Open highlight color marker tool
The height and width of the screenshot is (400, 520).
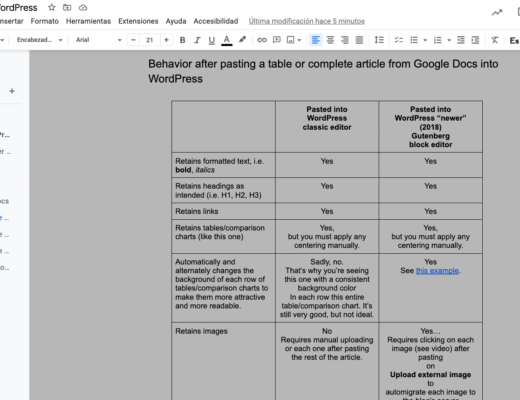242,40
